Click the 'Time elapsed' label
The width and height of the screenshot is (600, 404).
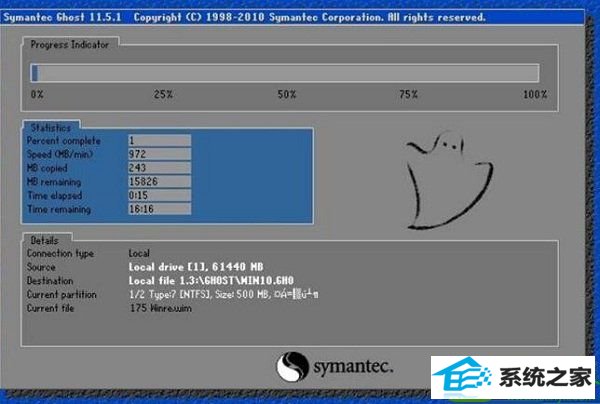coord(55,195)
